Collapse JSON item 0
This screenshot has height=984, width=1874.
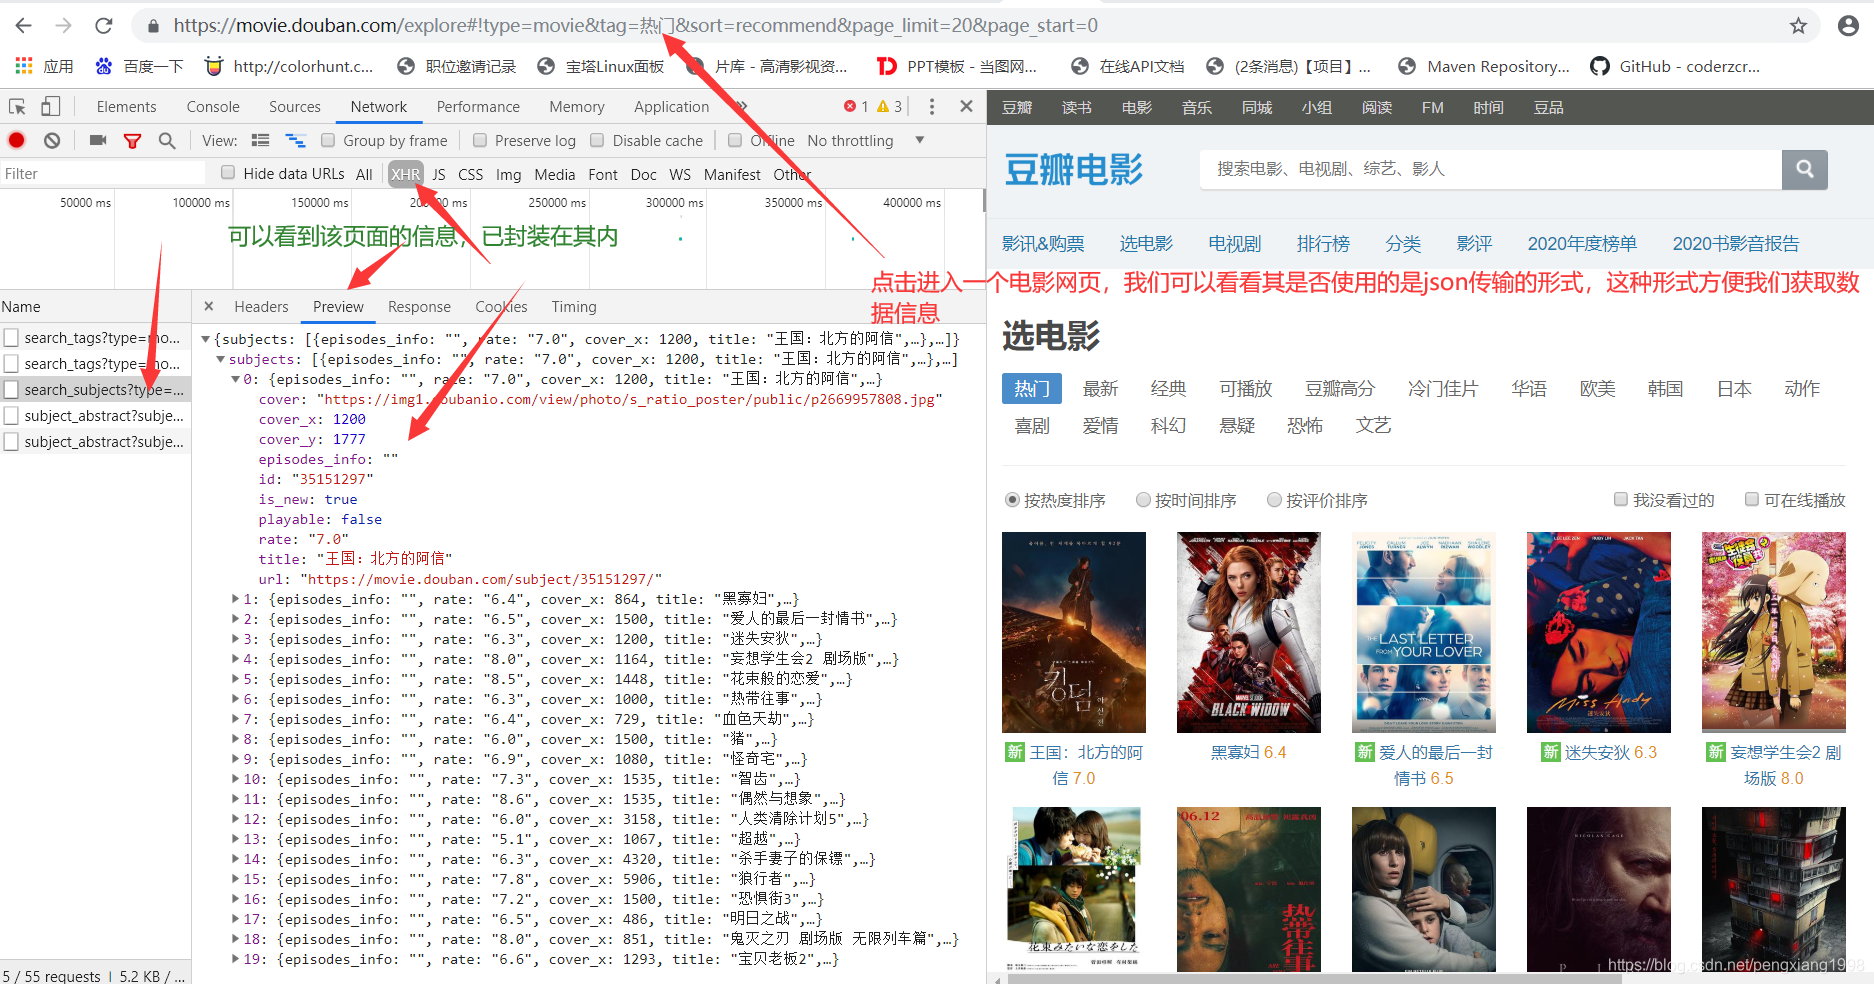pyautogui.click(x=236, y=380)
